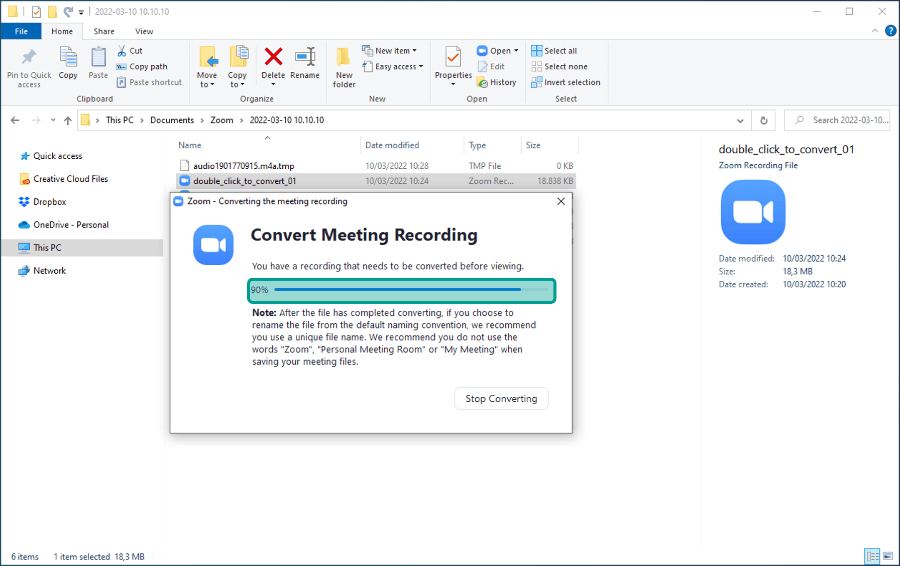Switch to large icons view in status bar
Screen dimensions: 900x566
pos(887,556)
